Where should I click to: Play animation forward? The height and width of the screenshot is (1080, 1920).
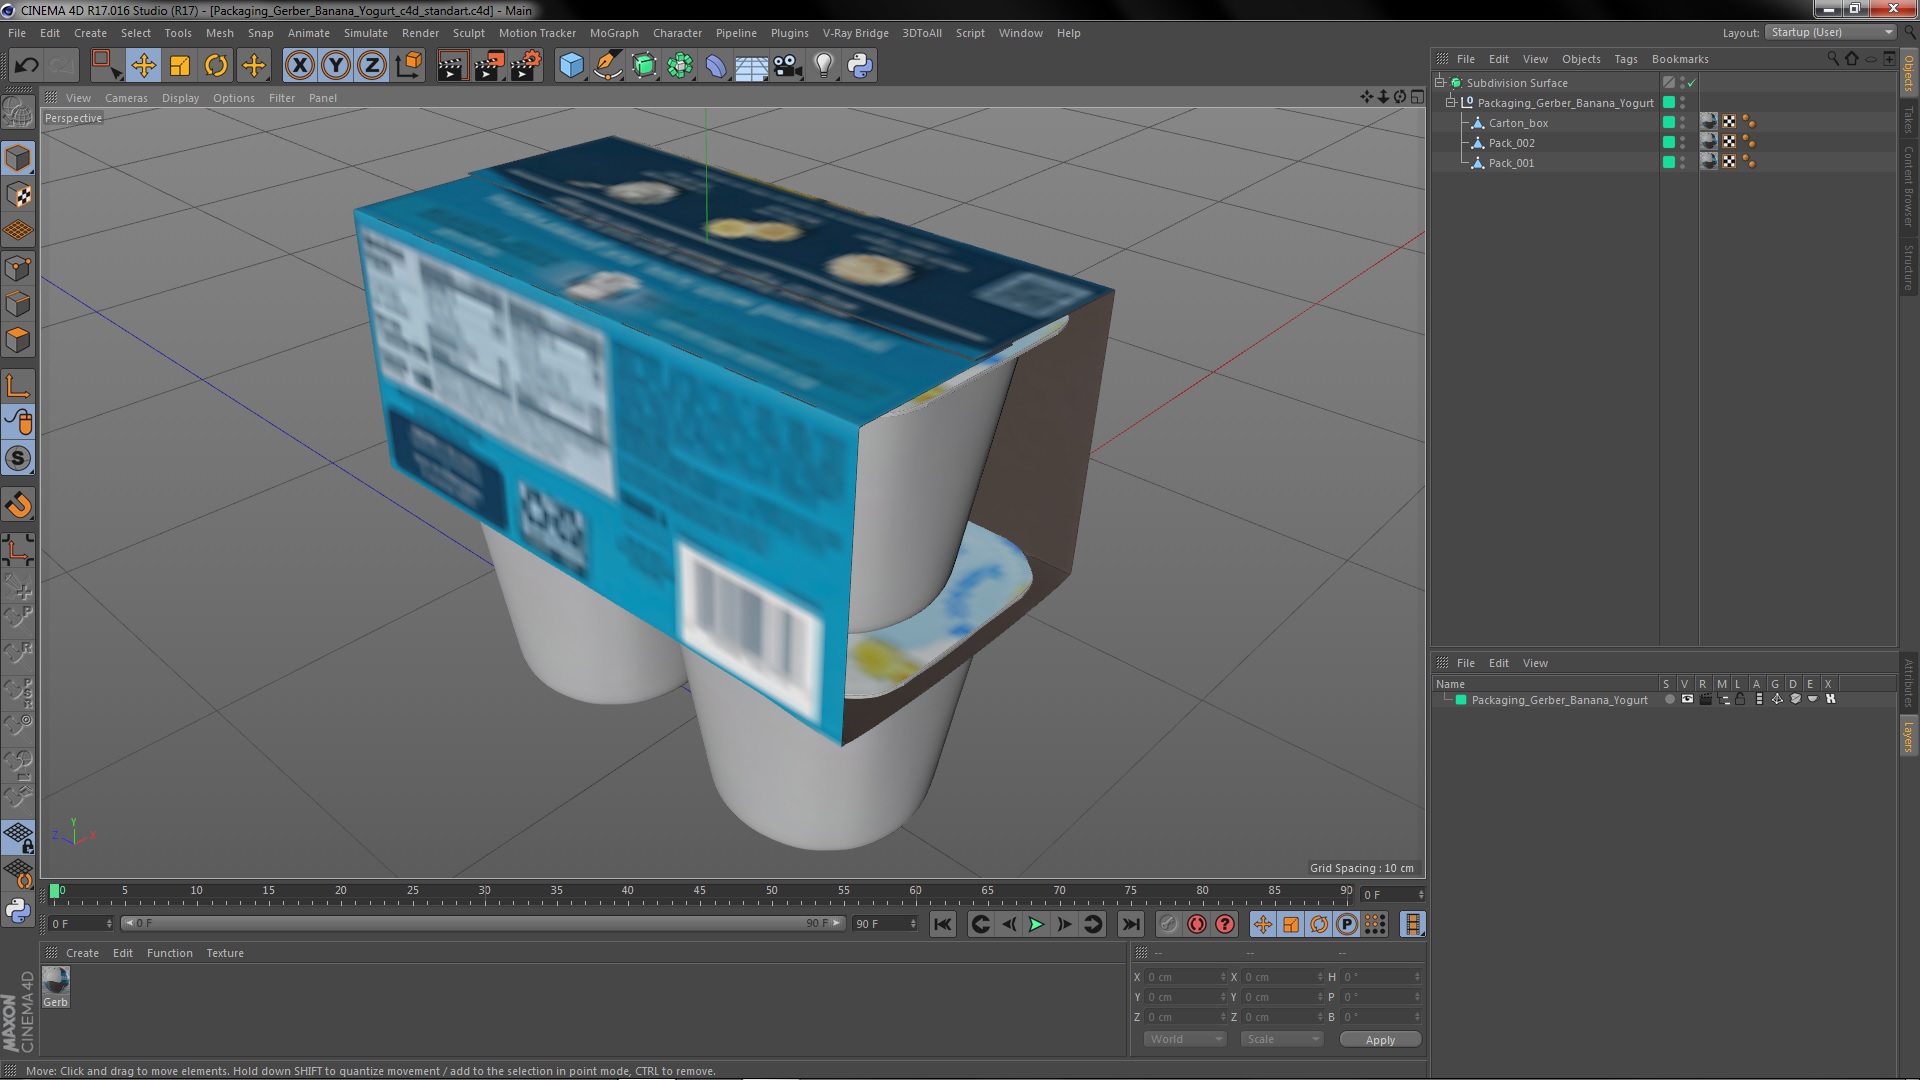[x=1036, y=925]
